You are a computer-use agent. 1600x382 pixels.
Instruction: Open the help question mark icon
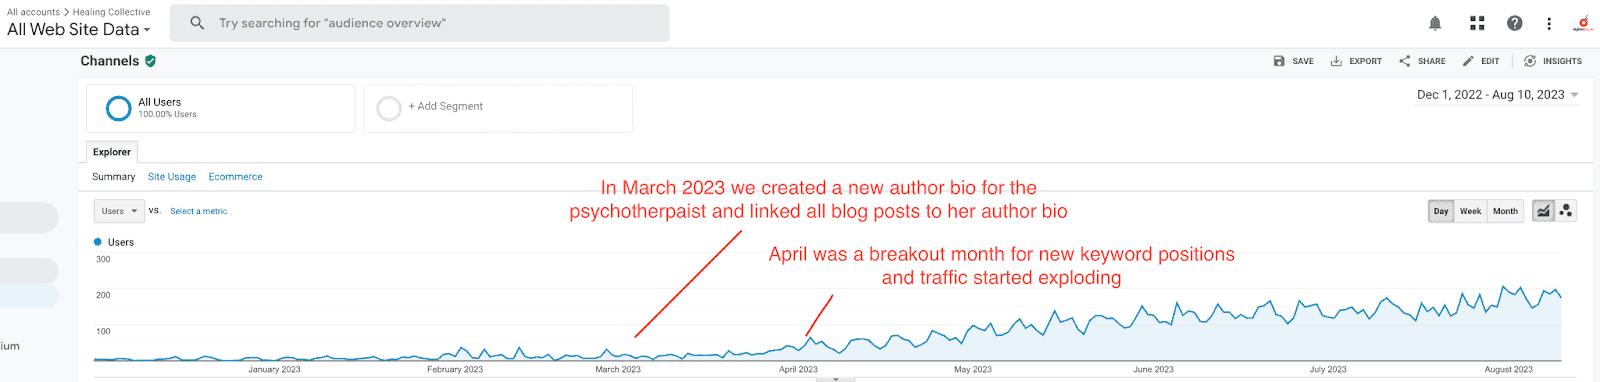tap(1515, 23)
